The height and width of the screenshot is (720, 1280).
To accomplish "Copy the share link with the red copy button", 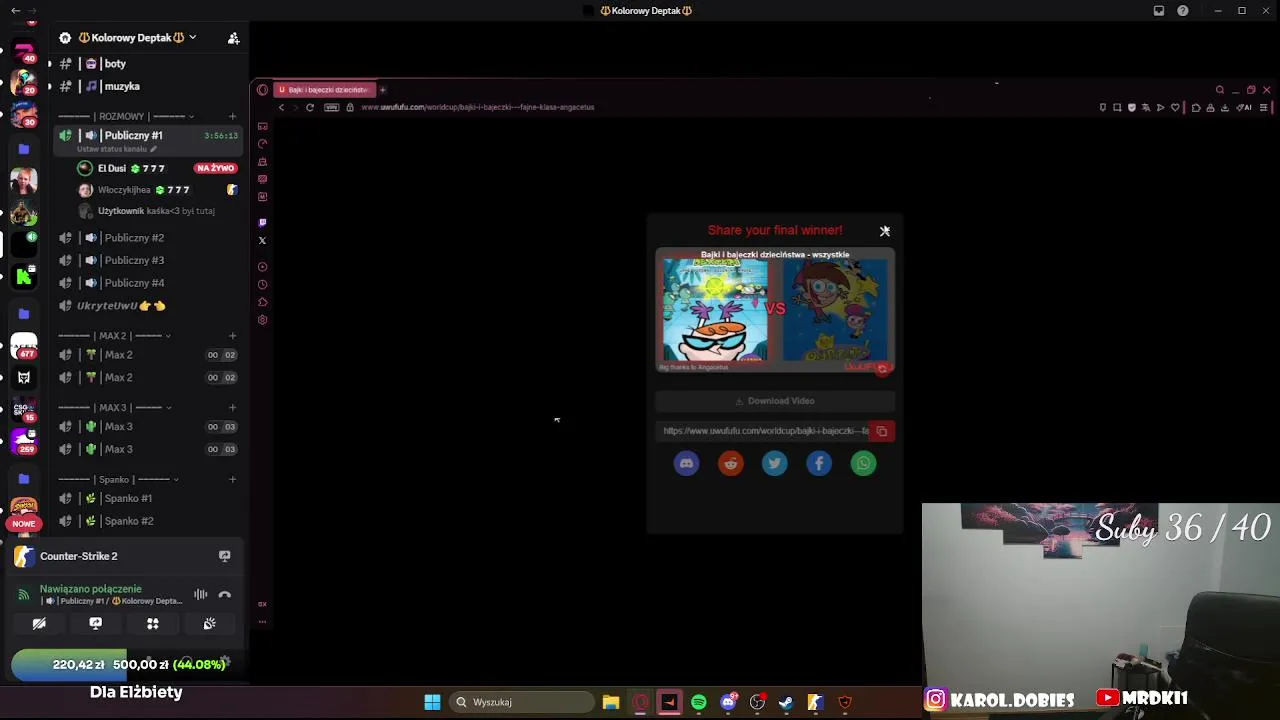I will click(x=882, y=431).
